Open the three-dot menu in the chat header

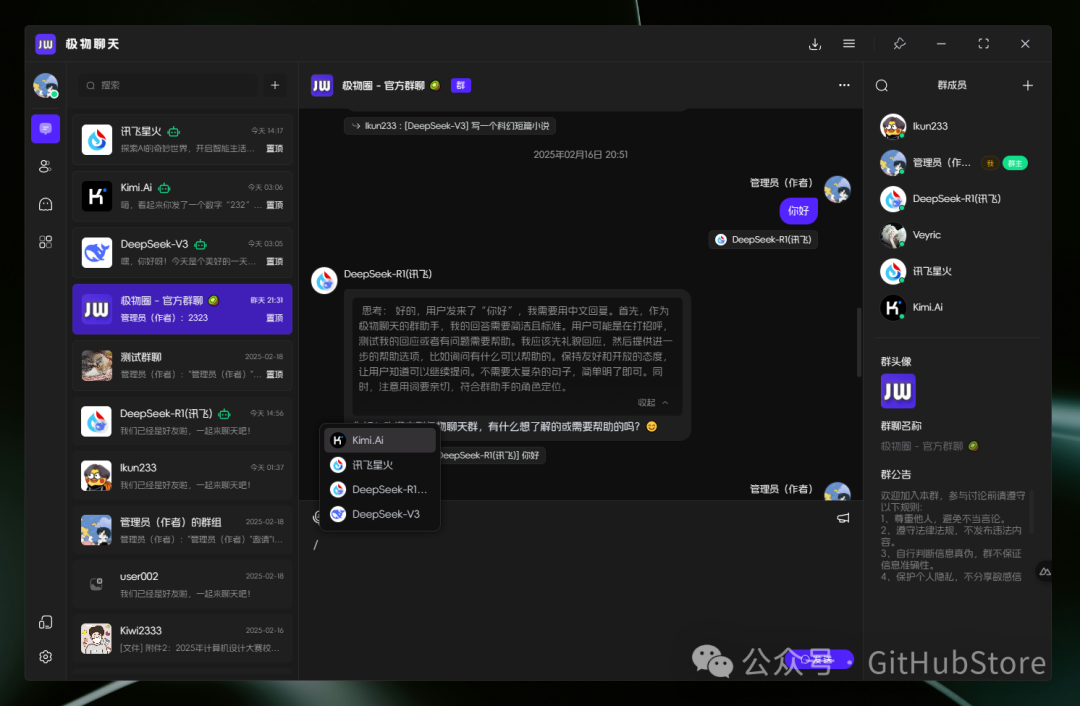(x=844, y=85)
